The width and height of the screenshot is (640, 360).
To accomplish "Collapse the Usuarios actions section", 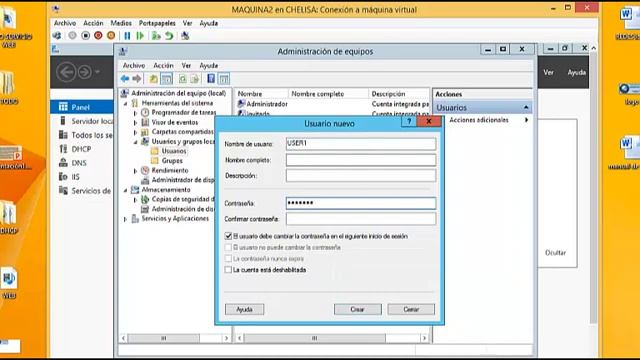I will point(526,107).
